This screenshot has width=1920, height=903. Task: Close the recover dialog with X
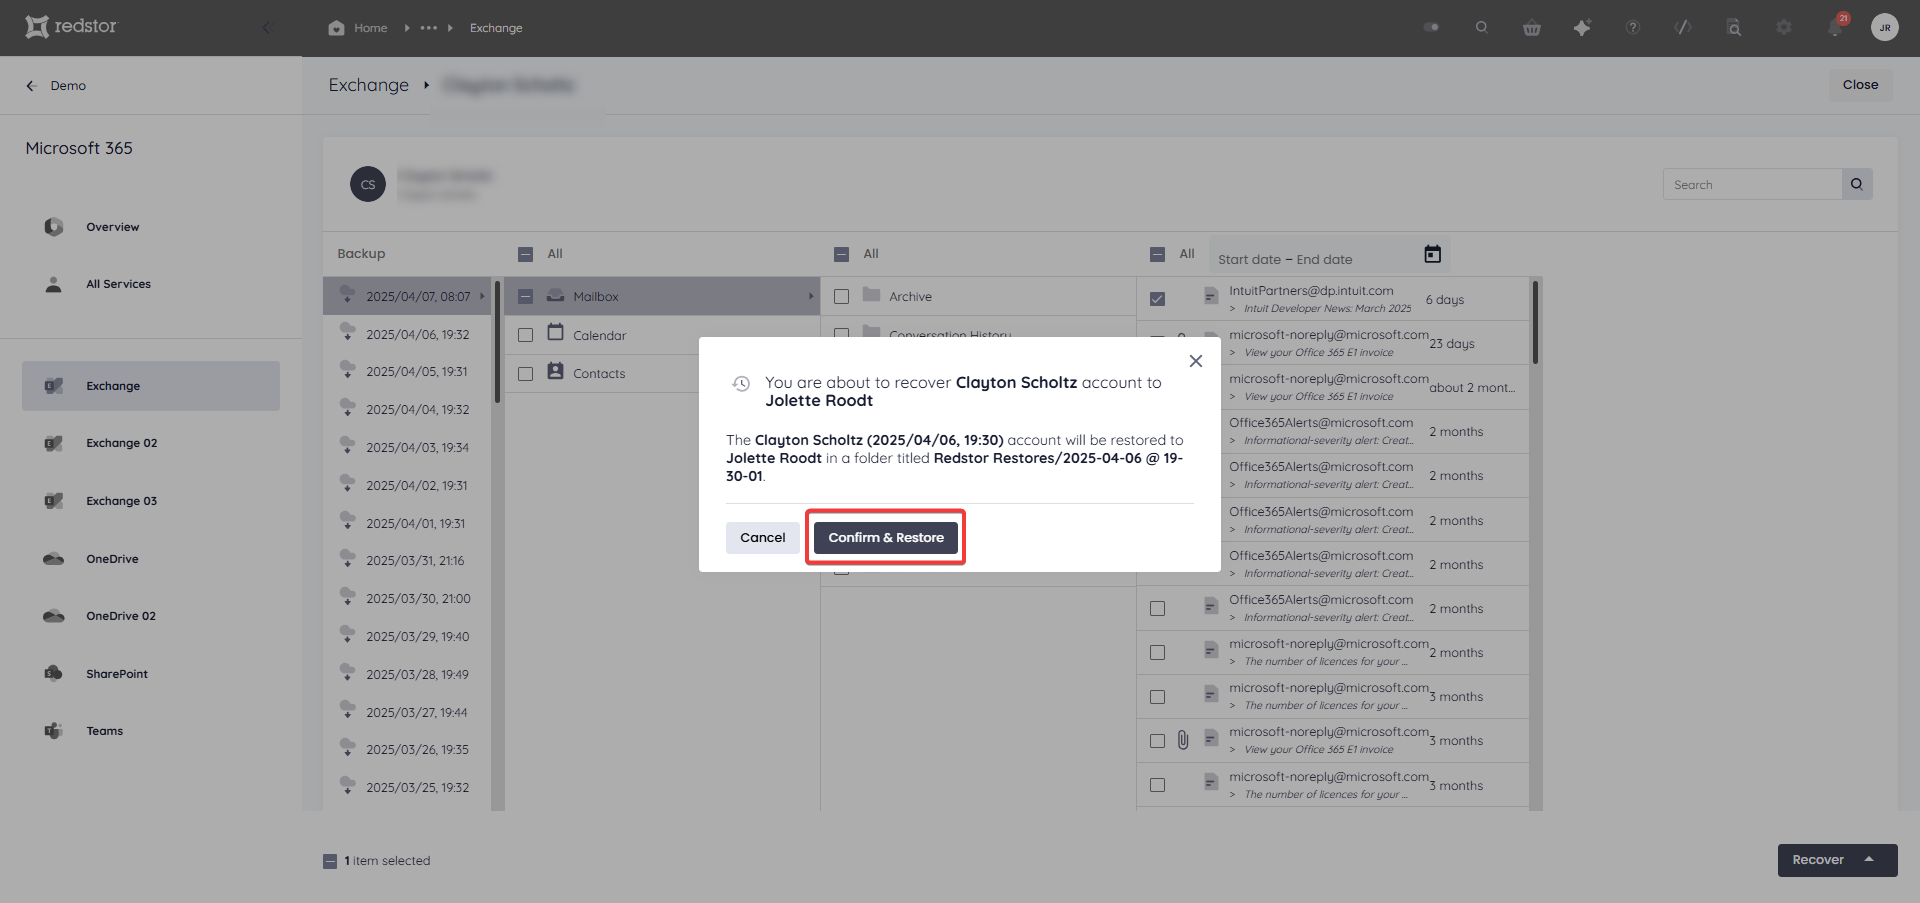pyautogui.click(x=1195, y=361)
